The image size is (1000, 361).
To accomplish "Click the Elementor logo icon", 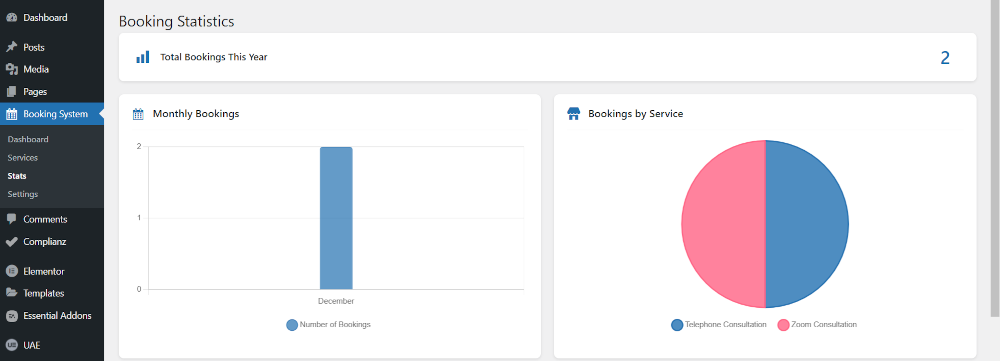I will [11, 271].
